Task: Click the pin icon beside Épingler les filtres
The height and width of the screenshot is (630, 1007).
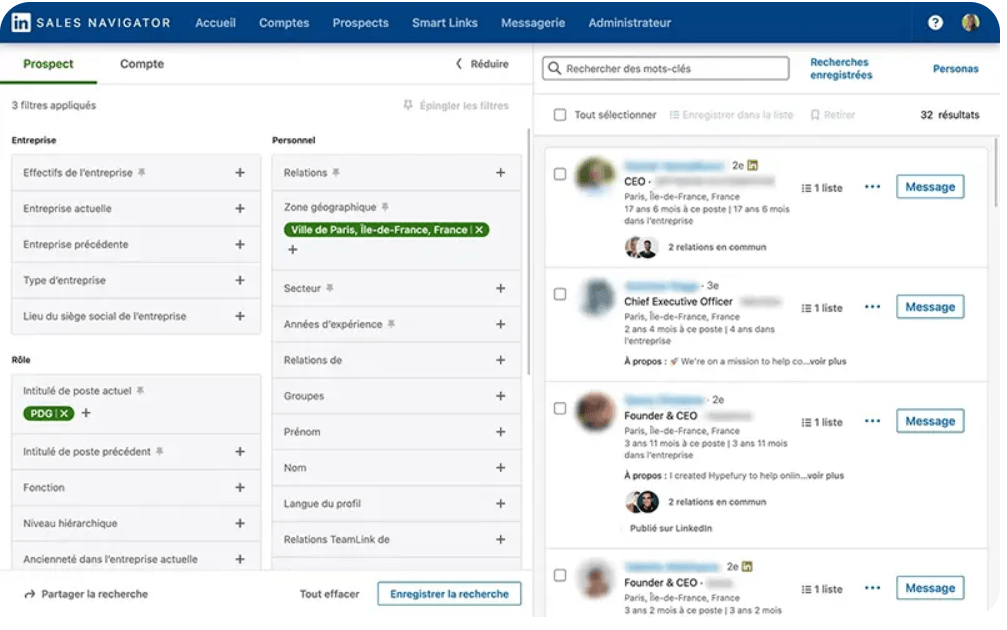Action: tap(408, 105)
